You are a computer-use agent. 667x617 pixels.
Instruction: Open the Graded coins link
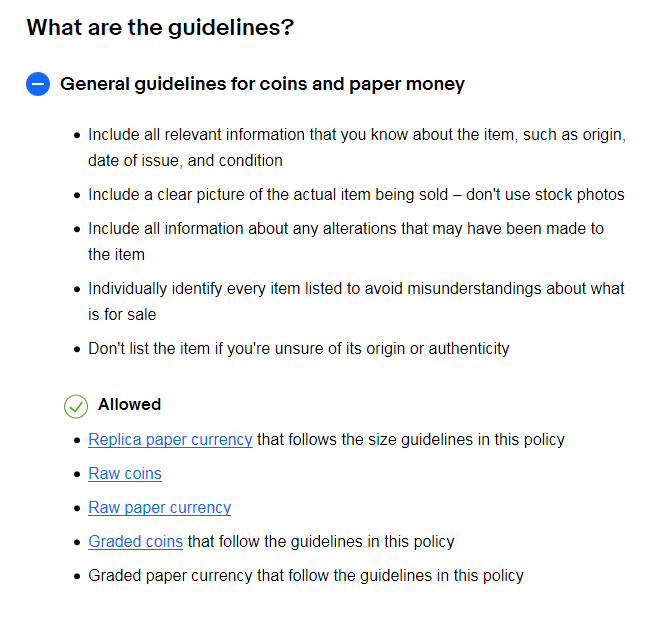click(135, 542)
